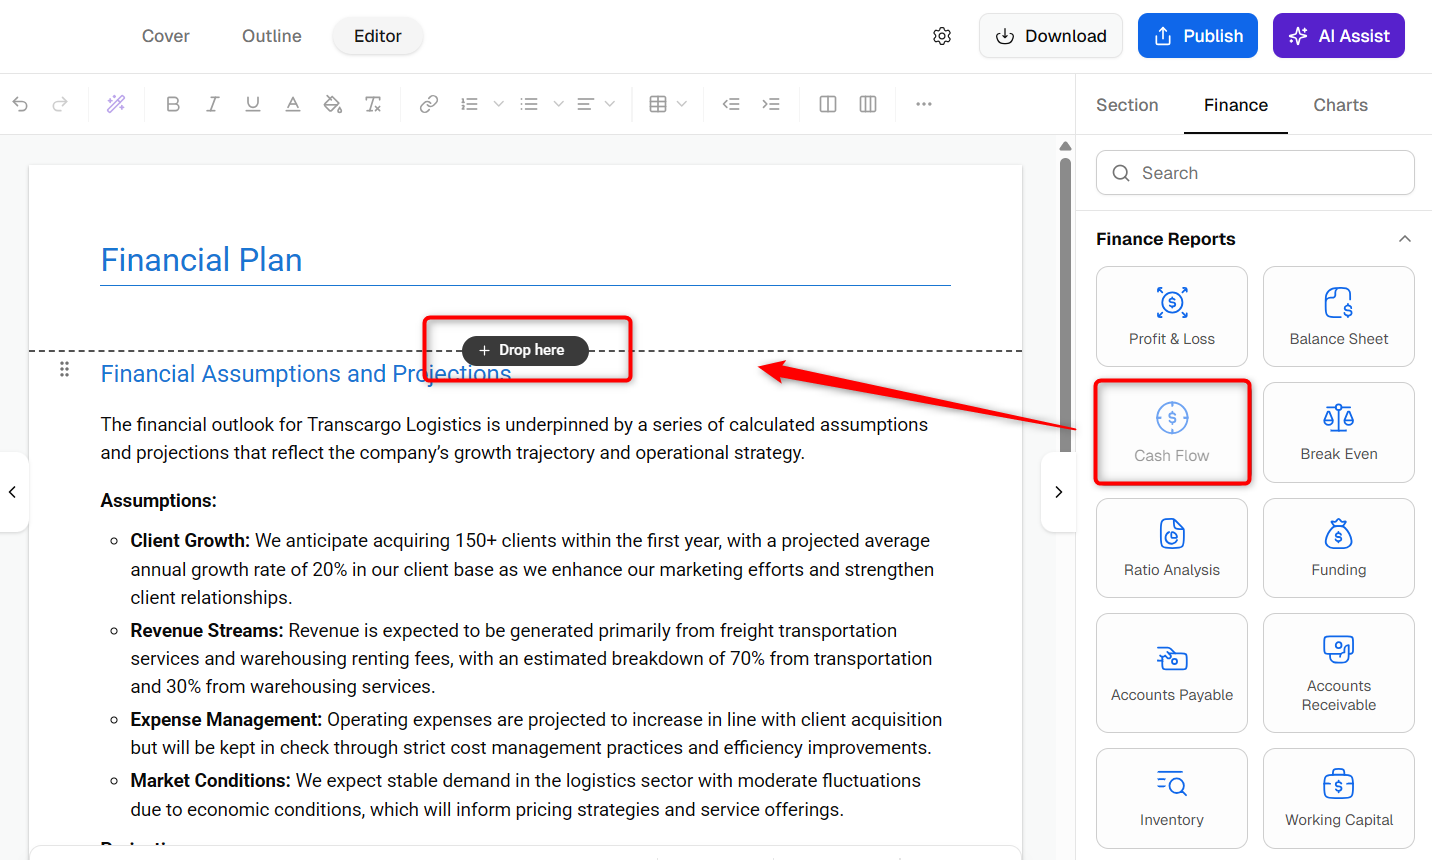Collapse right panel with chevron
1432x860 pixels.
(1058, 492)
